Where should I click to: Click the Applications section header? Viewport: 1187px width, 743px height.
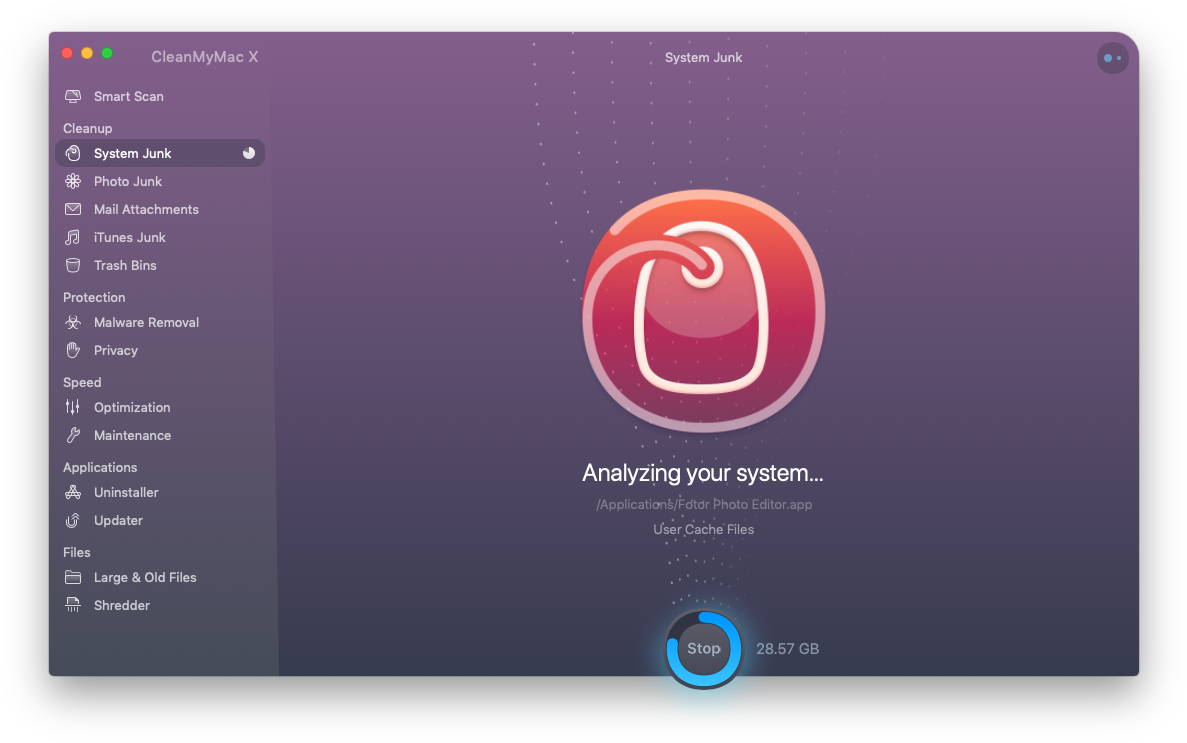(x=100, y=467)
